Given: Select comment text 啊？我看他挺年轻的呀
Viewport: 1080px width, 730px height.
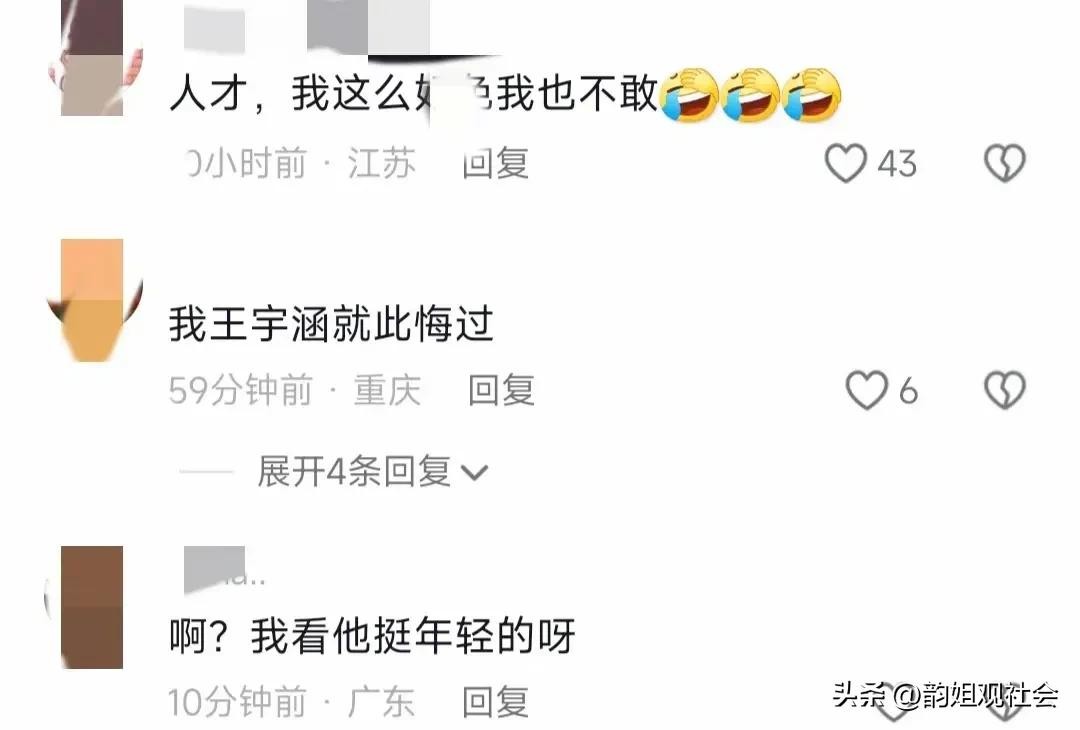Looking at the screenshot, I should pyautogui.click(x=372, y=636).
